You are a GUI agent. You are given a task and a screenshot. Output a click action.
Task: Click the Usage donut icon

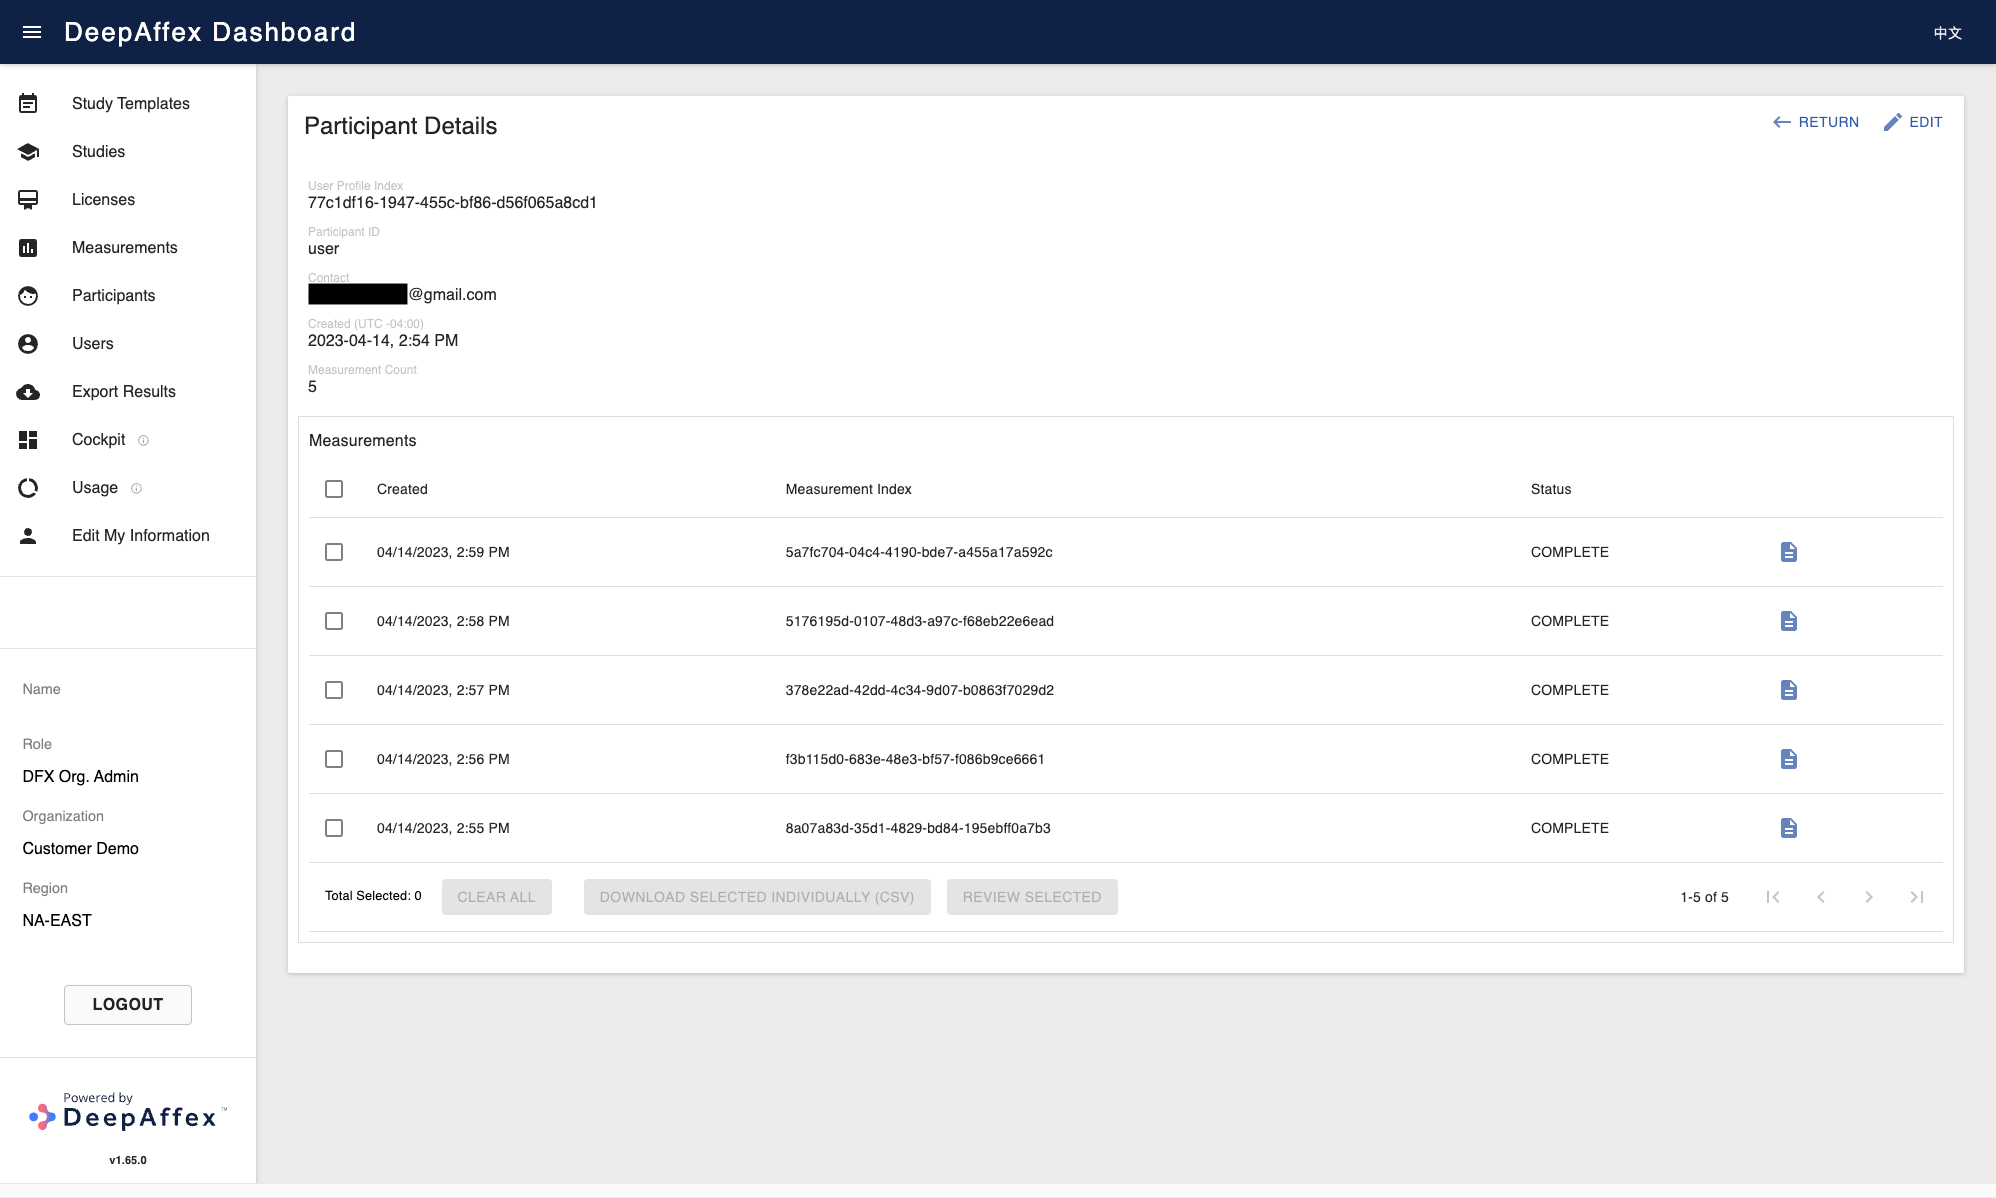point(28,487)
